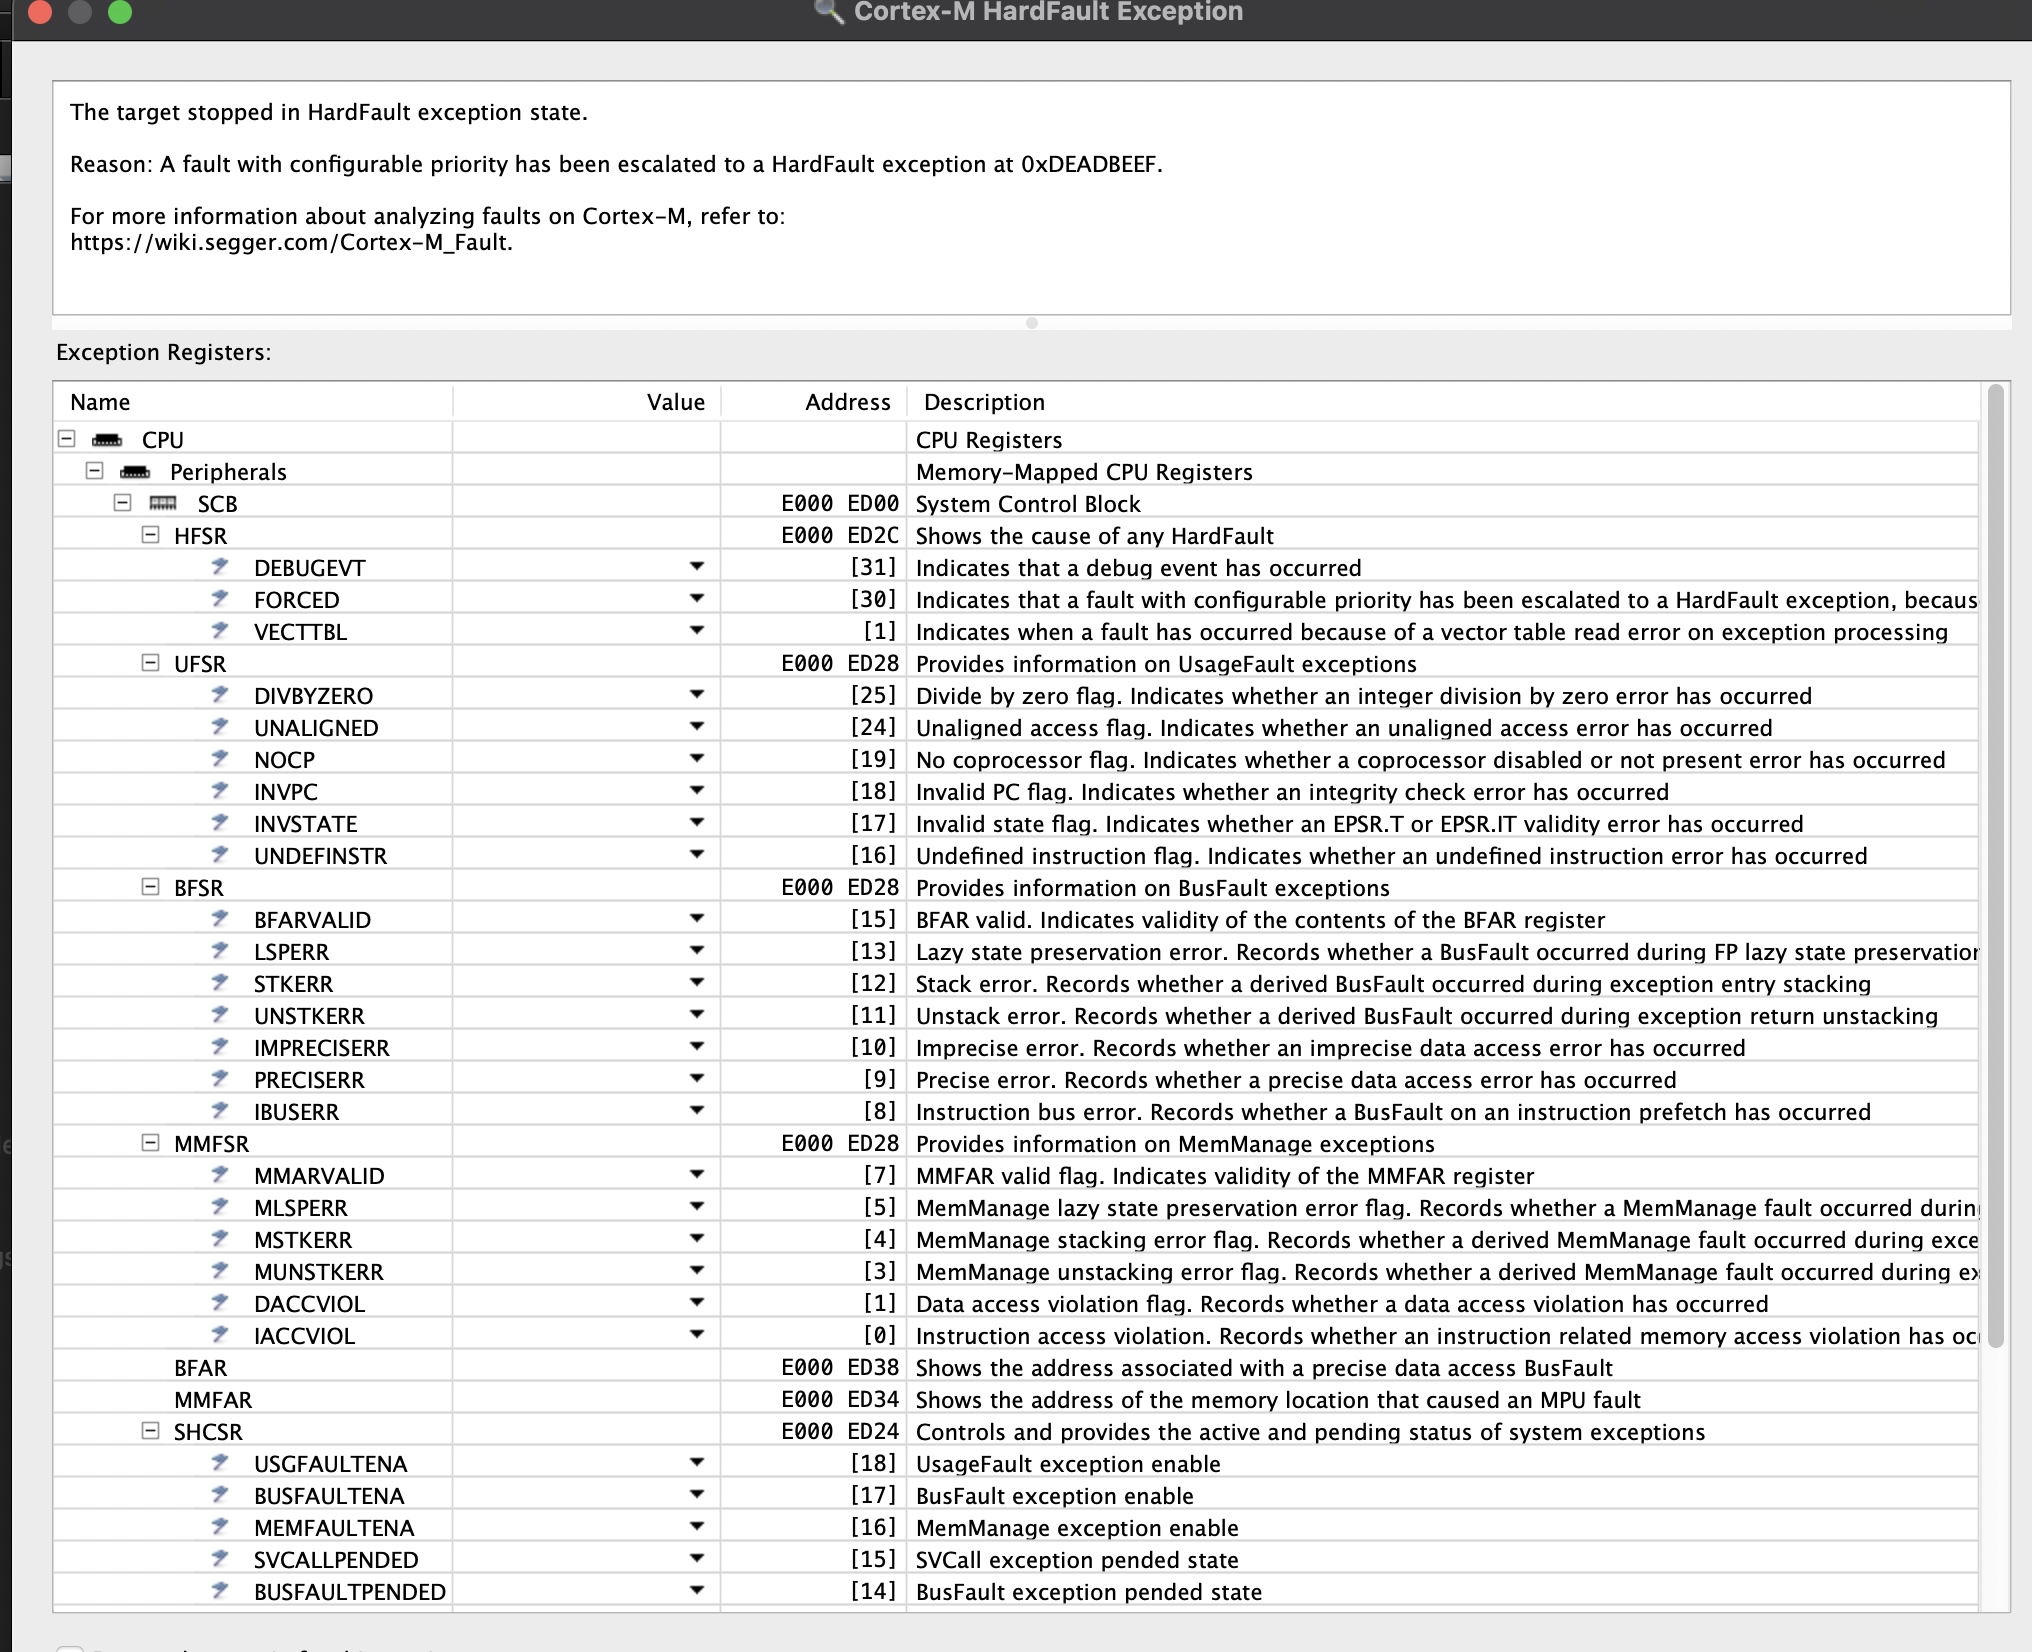Collapse the HFSR register group
The height and width of the screenshot is (1652, 2032).
pos(151,535)
